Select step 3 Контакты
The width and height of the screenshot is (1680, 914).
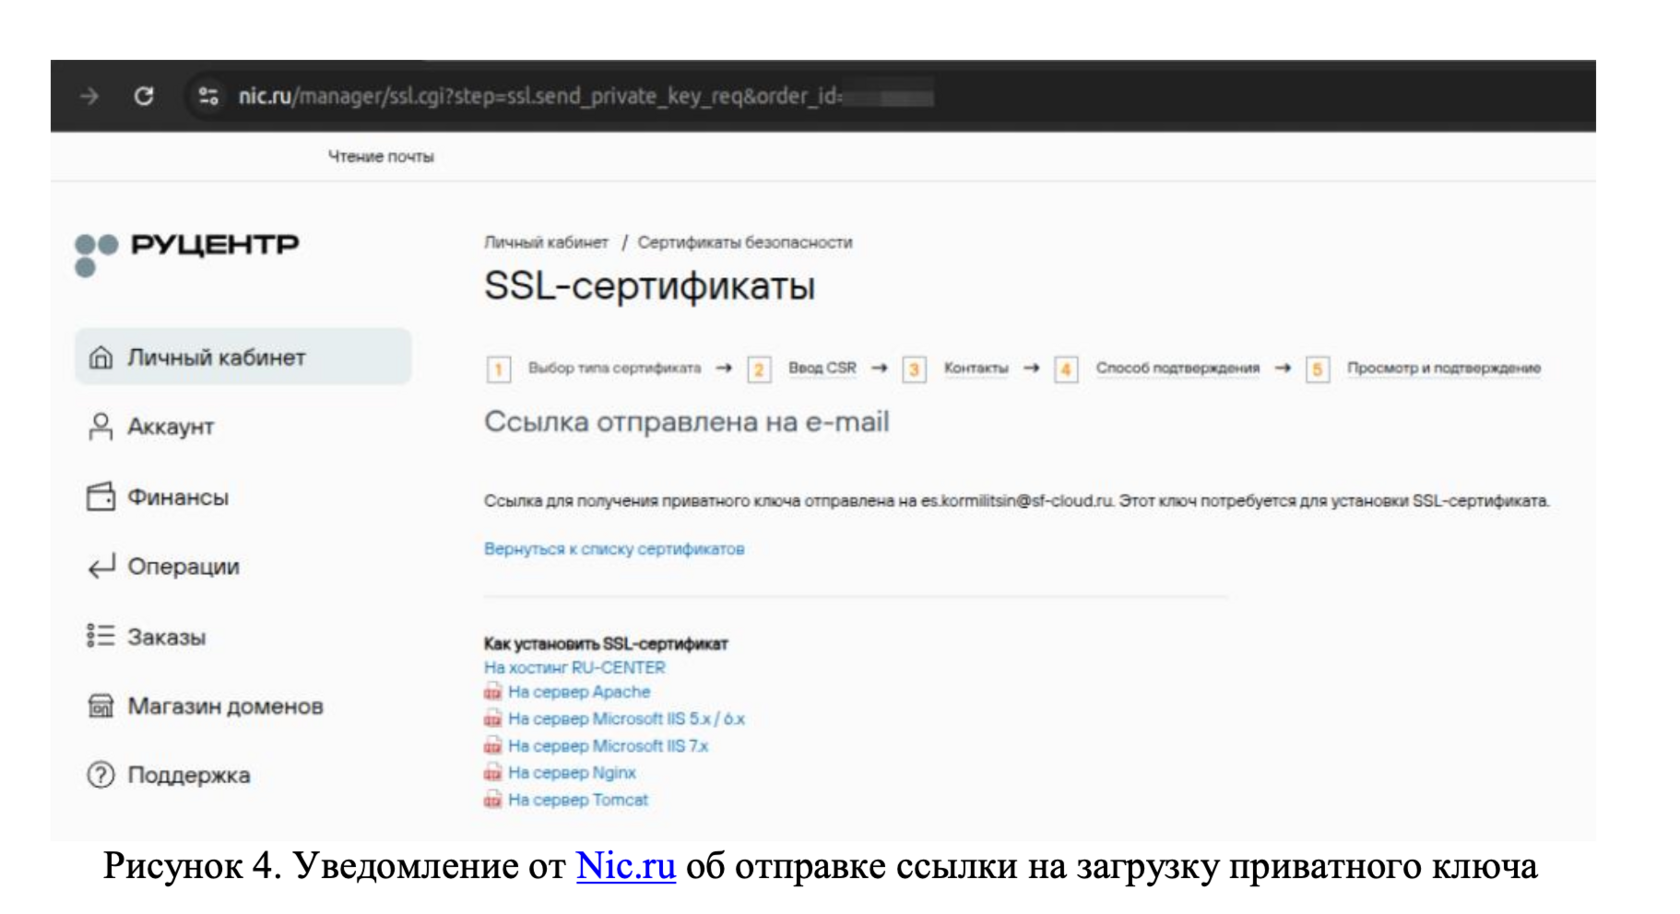956,369
